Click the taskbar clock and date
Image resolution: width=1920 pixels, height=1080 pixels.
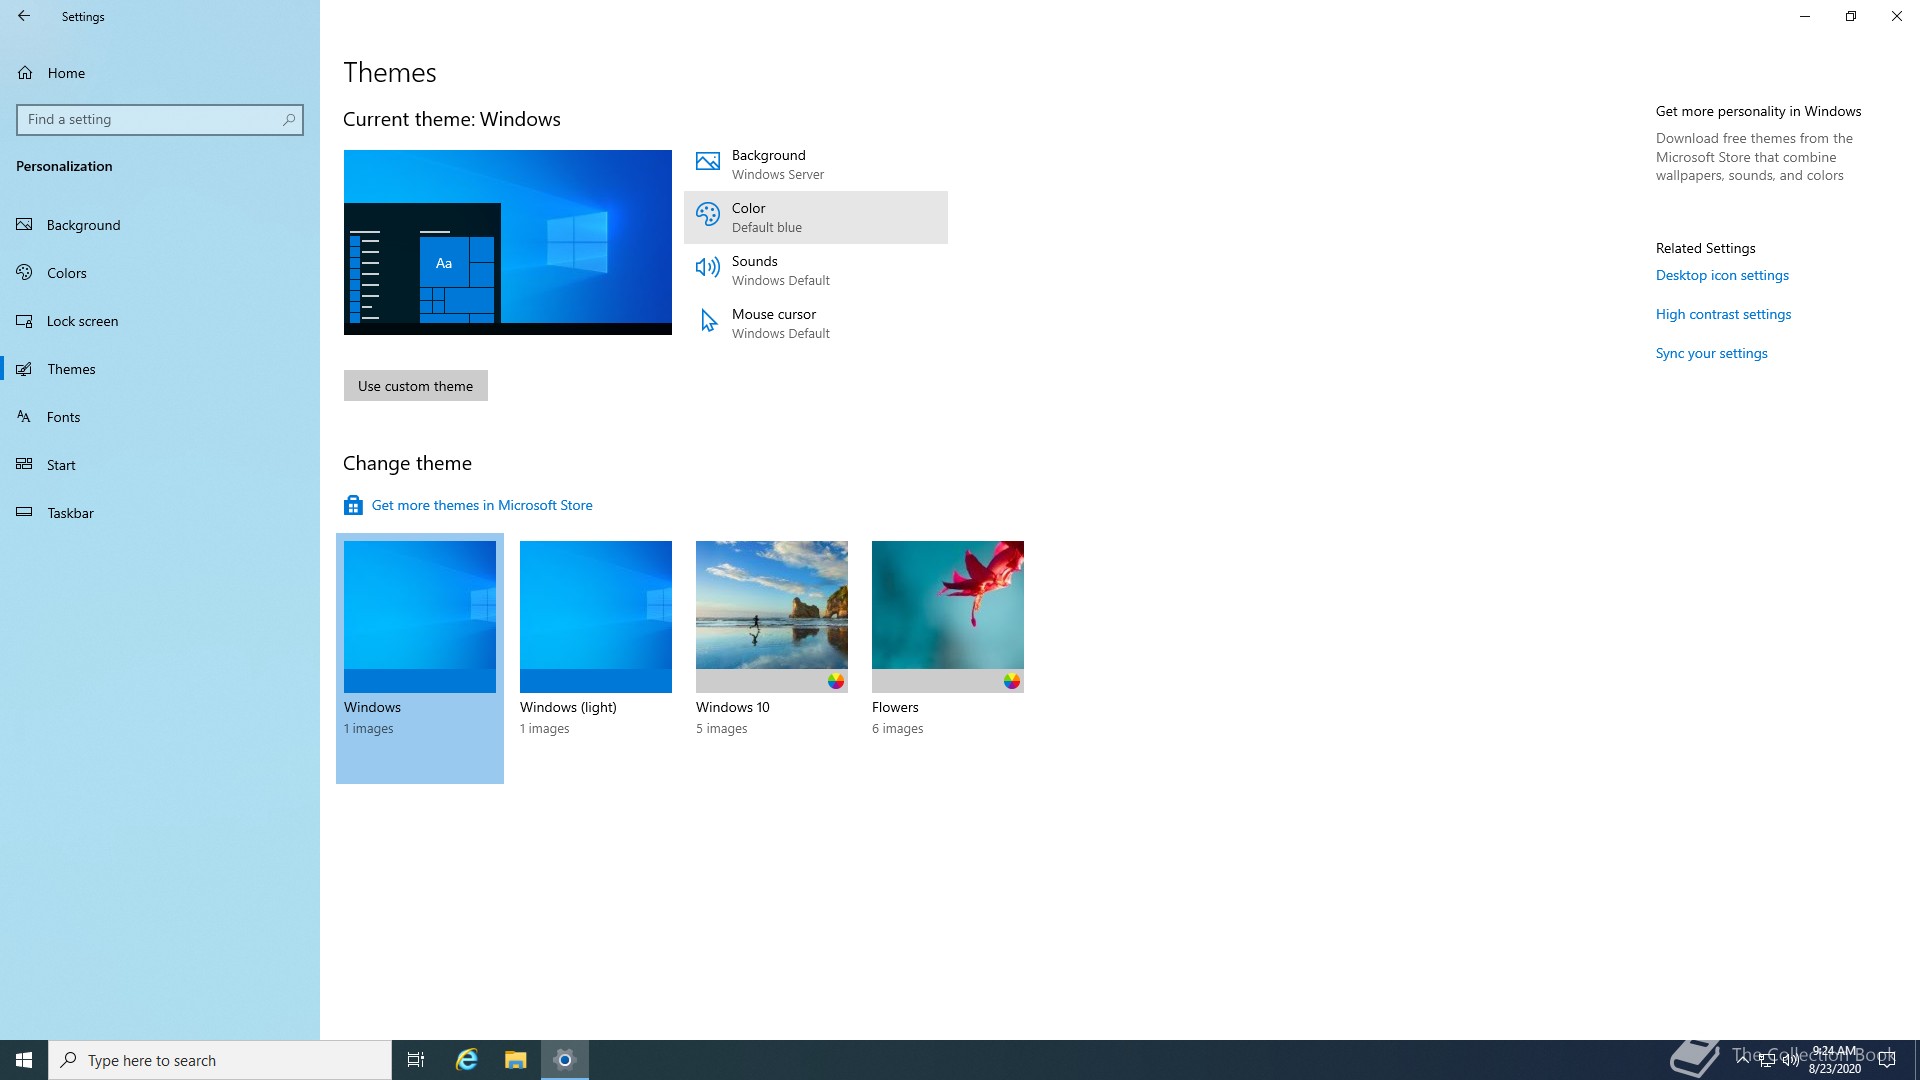(x=1835, y=1060)
